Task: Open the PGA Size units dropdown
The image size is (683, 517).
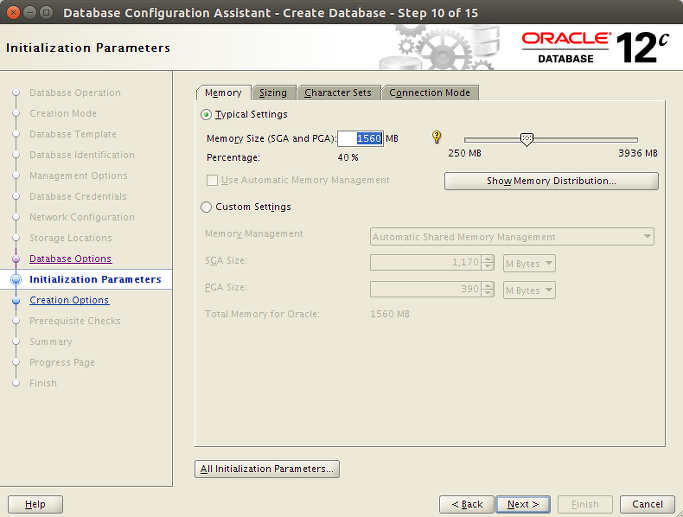Action: 529,290
